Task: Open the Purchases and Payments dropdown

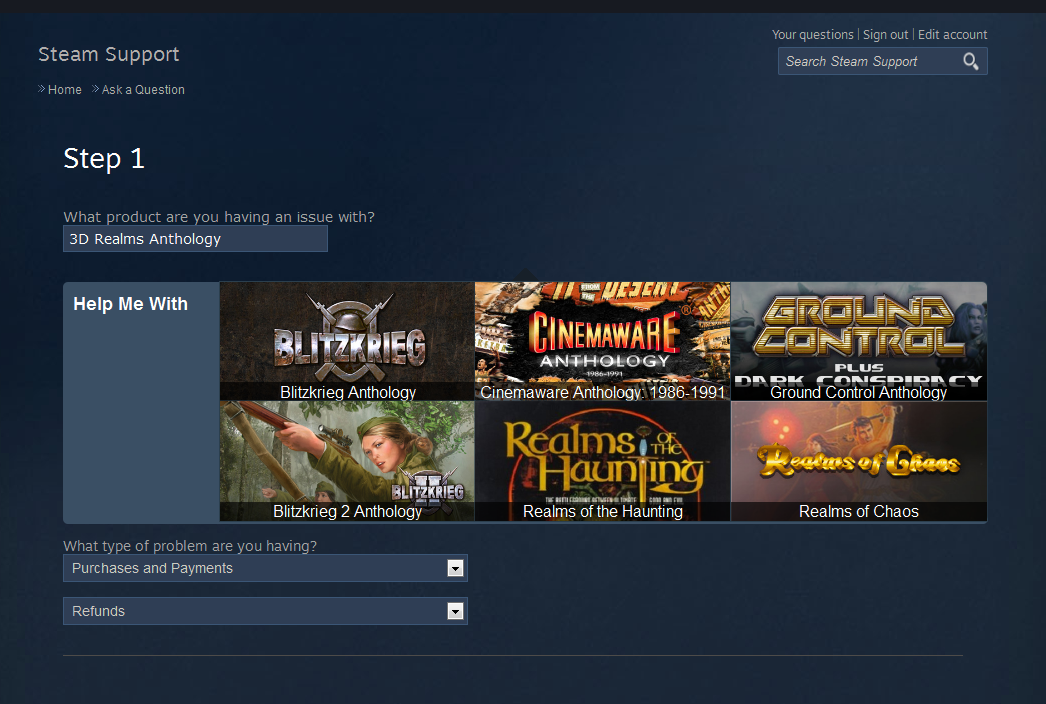Action: (x=265, y=568)
